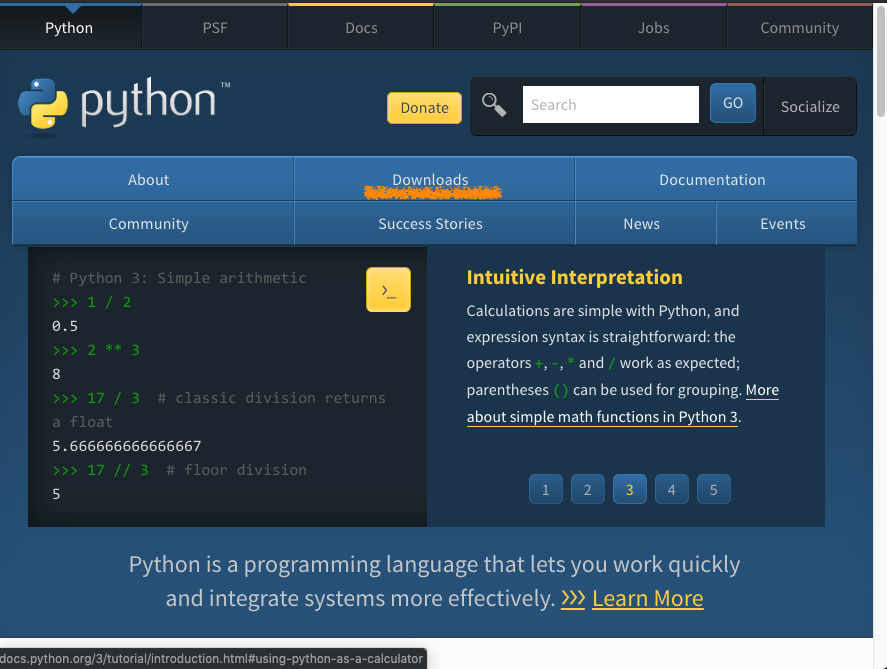Open the Docs top-bar tab
This screenshot has height=669, width=887.
point(361,28)
